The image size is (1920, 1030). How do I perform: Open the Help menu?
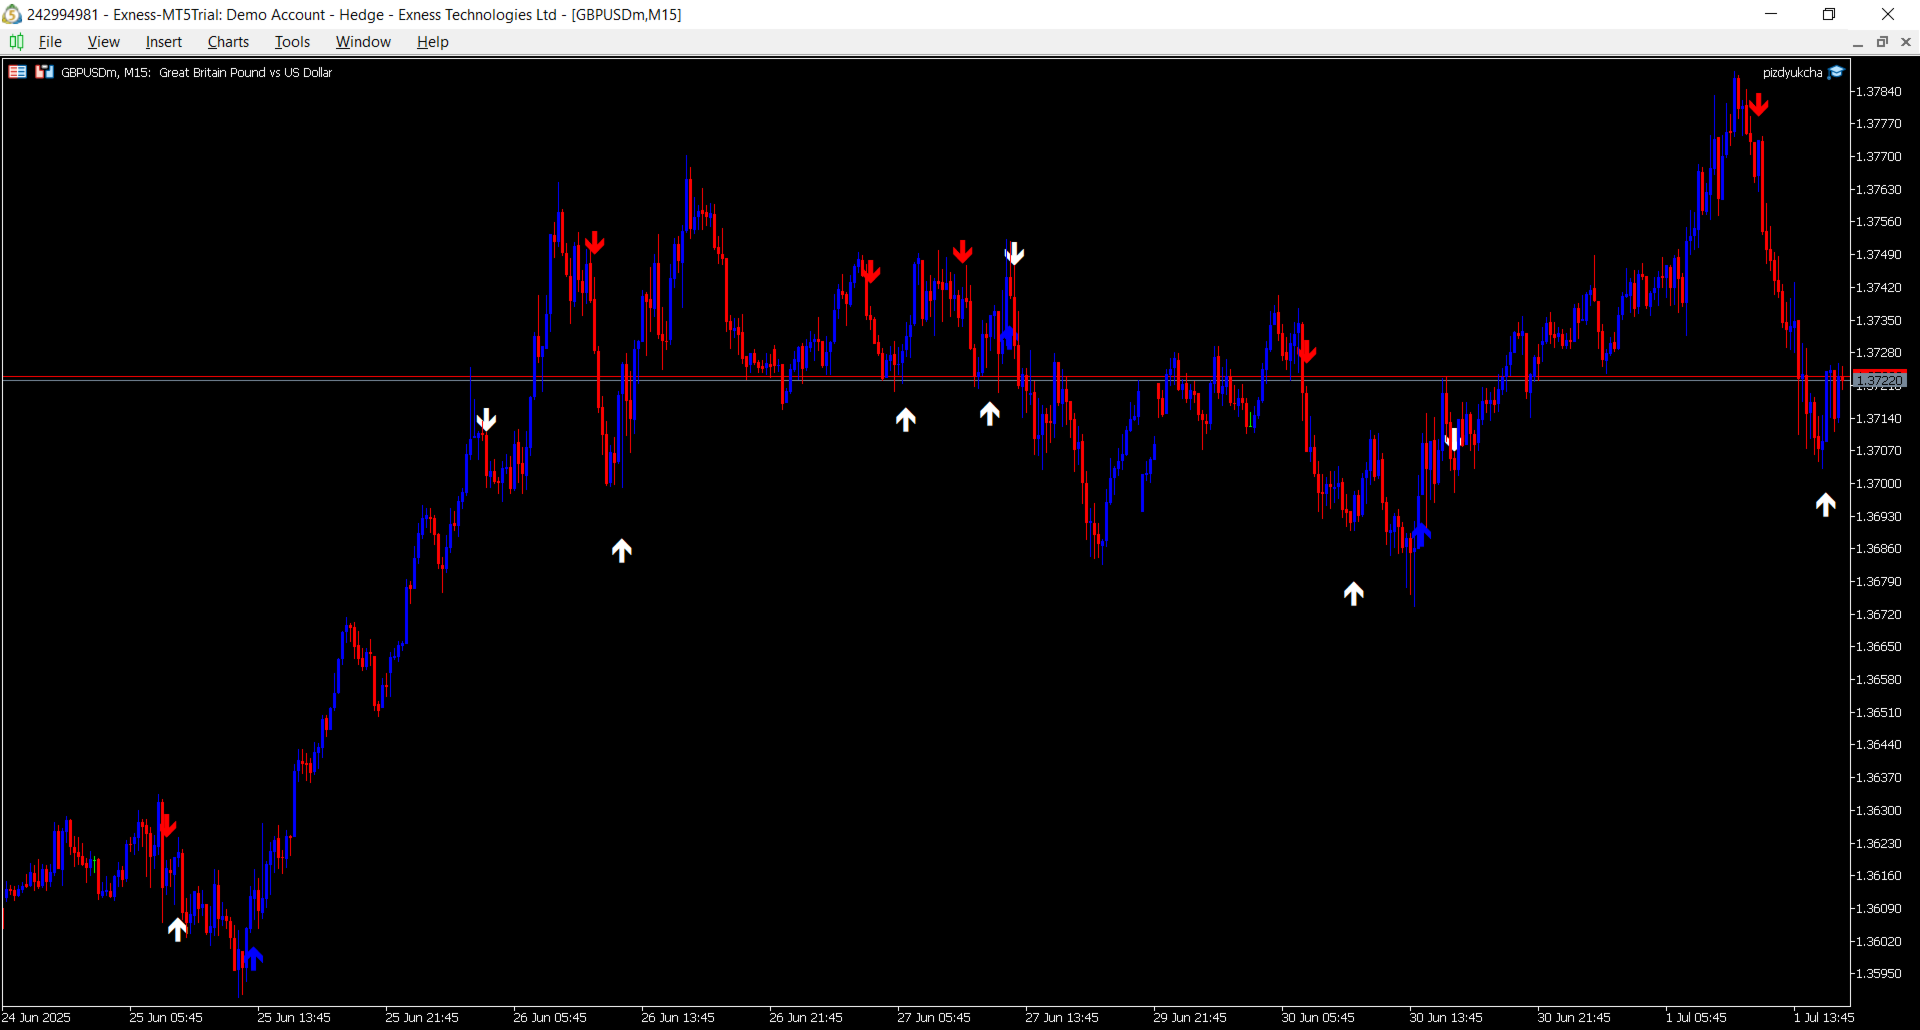pos(432,41)
